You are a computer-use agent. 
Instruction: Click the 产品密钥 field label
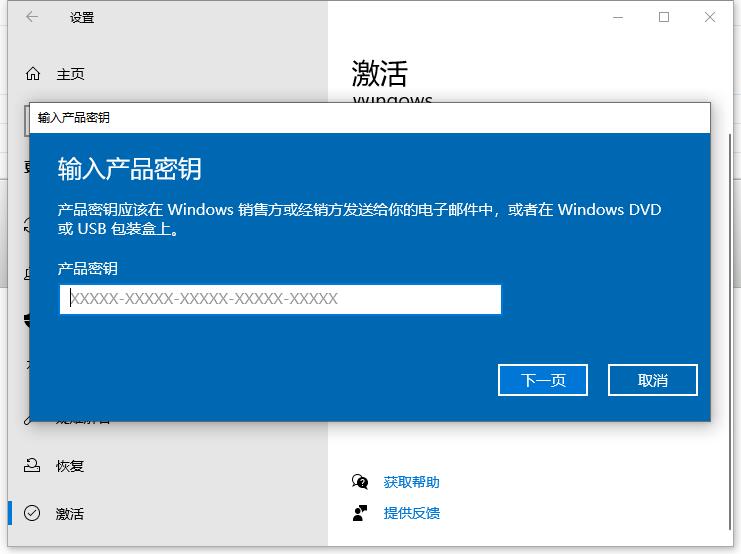87,268
